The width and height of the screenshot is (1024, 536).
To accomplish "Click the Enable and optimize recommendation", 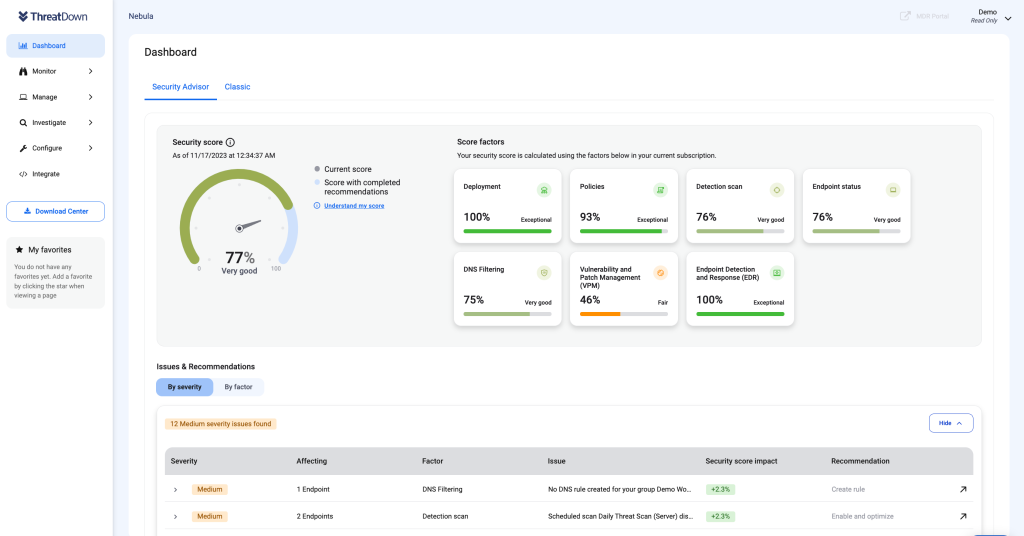I will click(862, 516).
